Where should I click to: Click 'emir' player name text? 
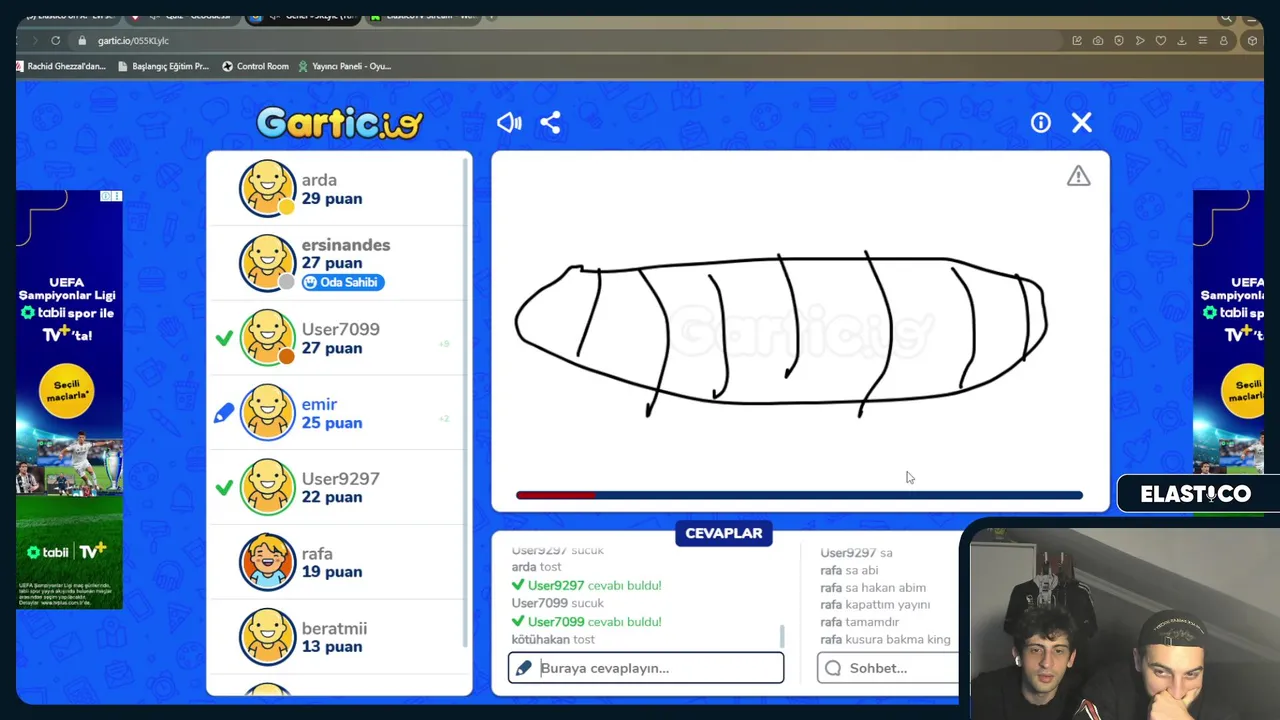coord(319,404)
